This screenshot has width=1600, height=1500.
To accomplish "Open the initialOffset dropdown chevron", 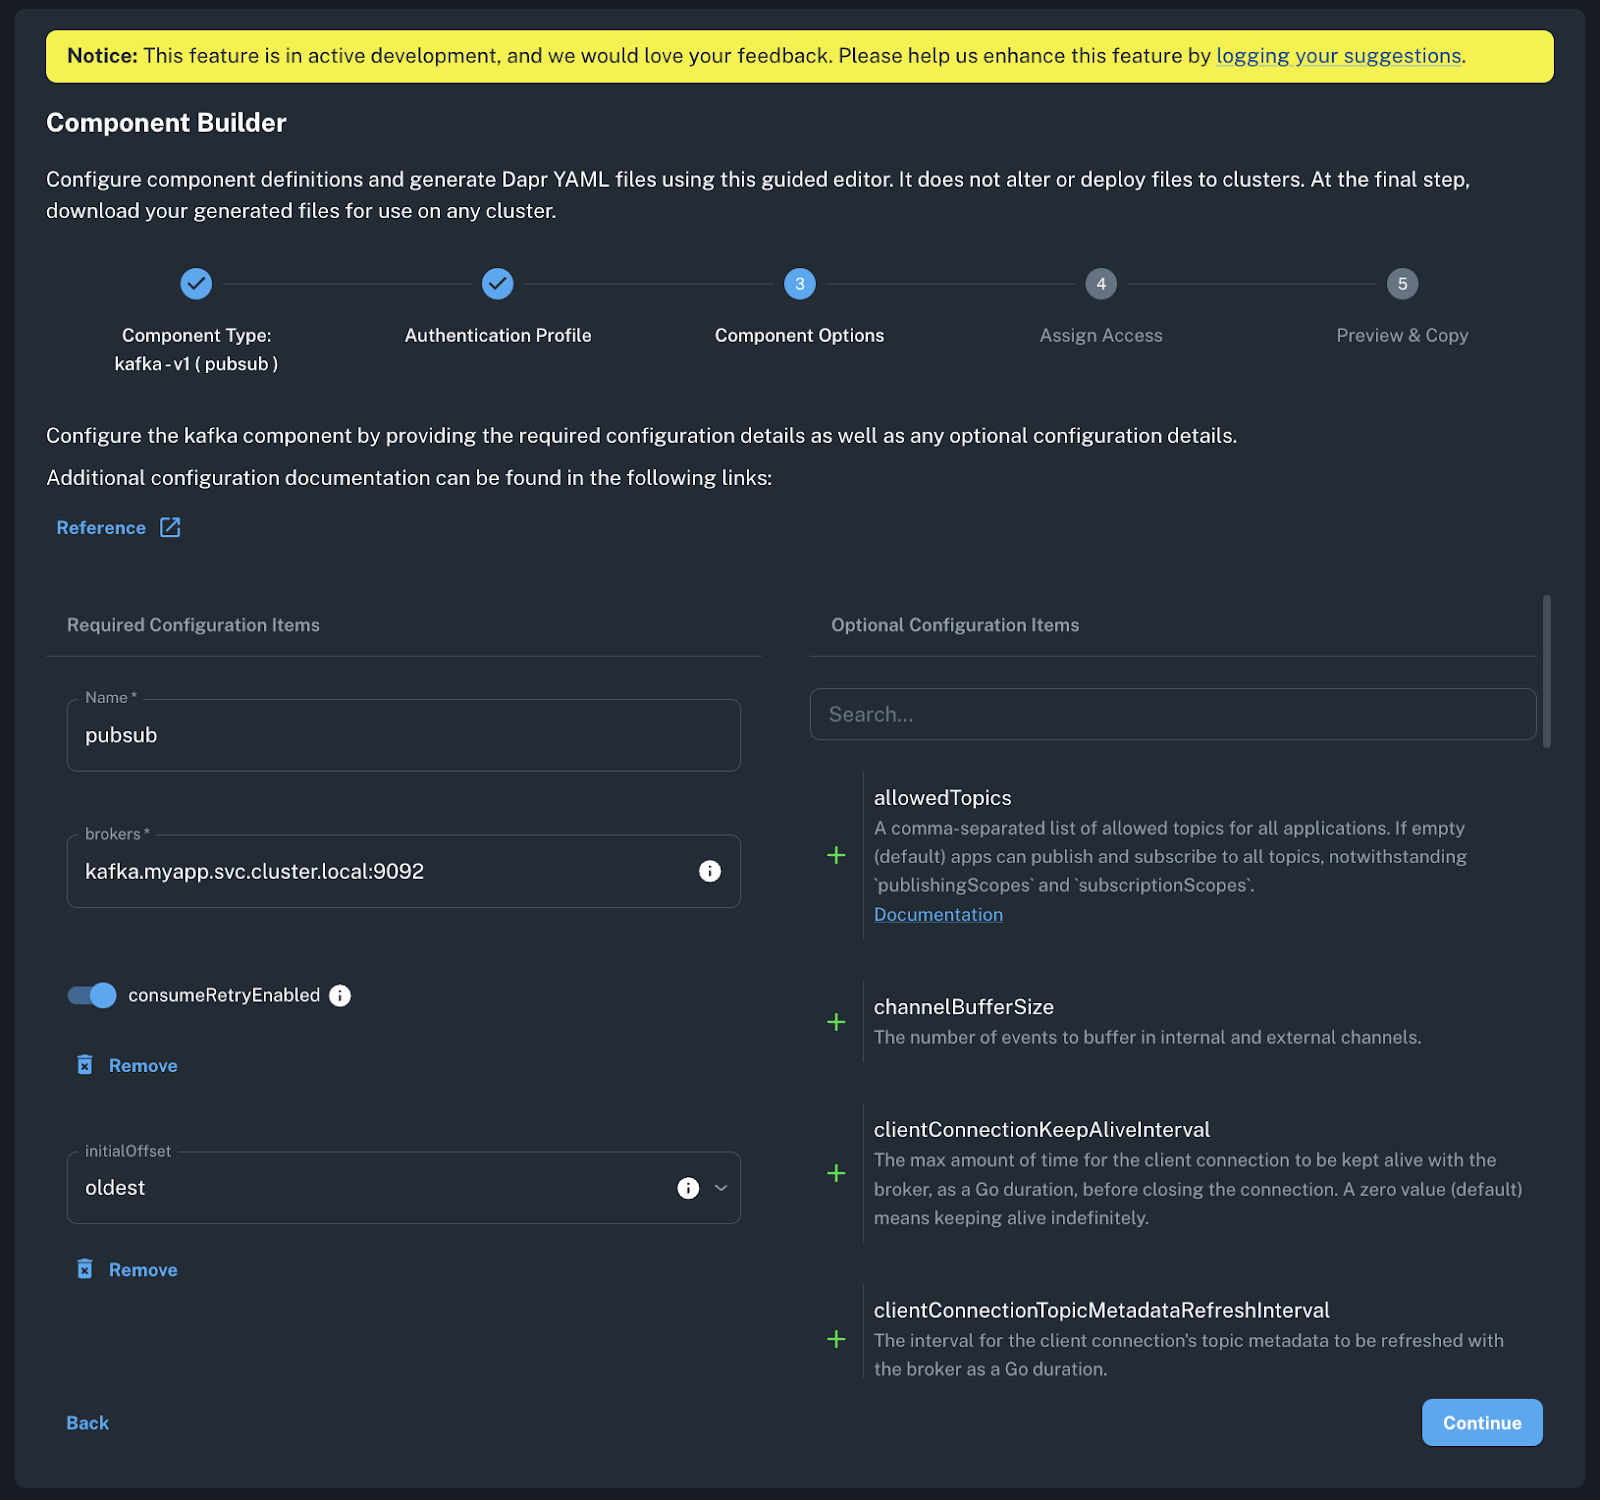I will [x=721, y=1188].
